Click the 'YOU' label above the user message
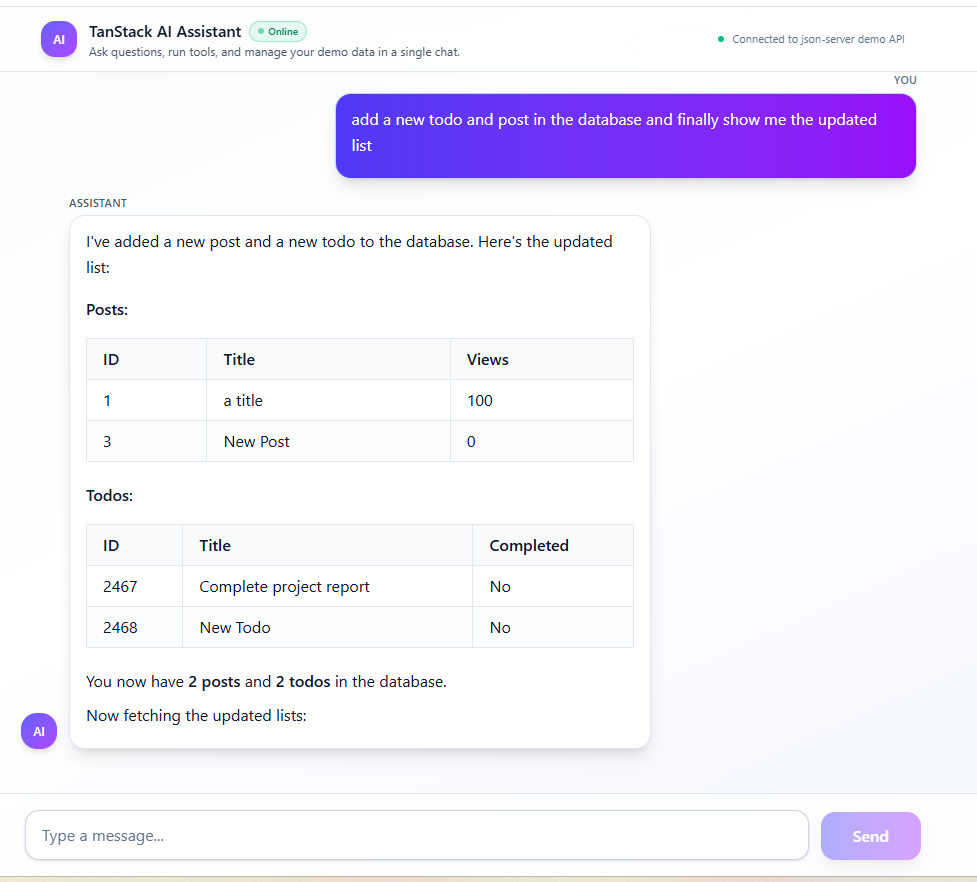Viewport: 977px width, 882px height. (x=905, y=79)
